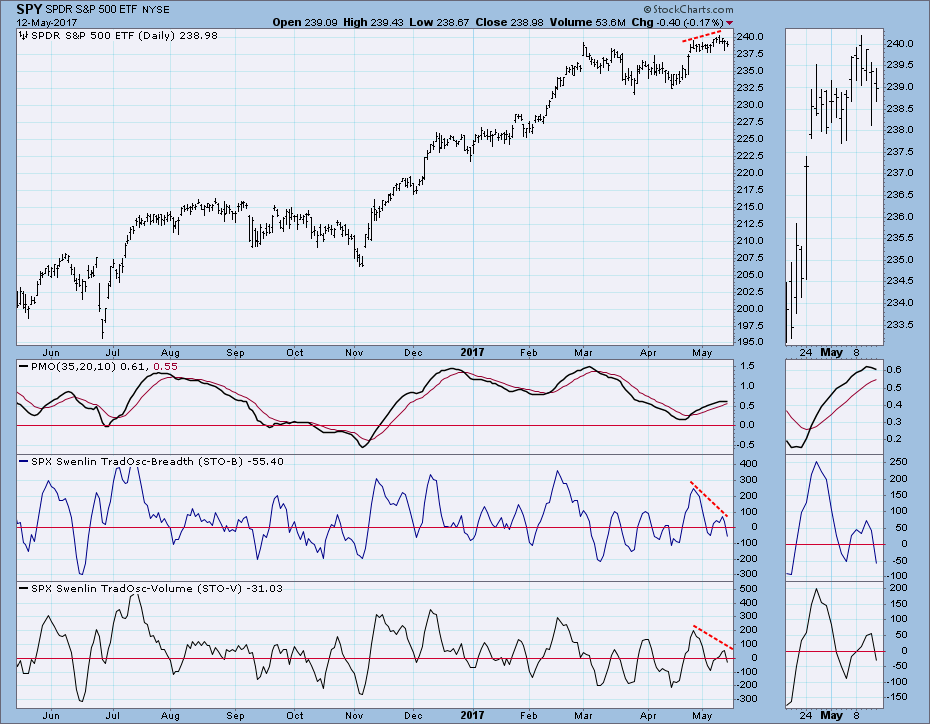The image size is (930, 724).
Task: Click the 'SPDR S&P 500 ETF NYSE' header title
Action: tap(107, 9)
